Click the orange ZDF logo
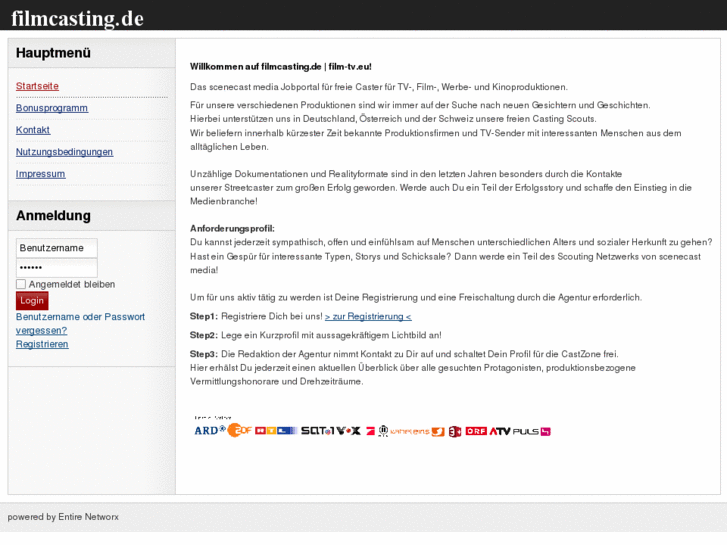 coord(239,430)
